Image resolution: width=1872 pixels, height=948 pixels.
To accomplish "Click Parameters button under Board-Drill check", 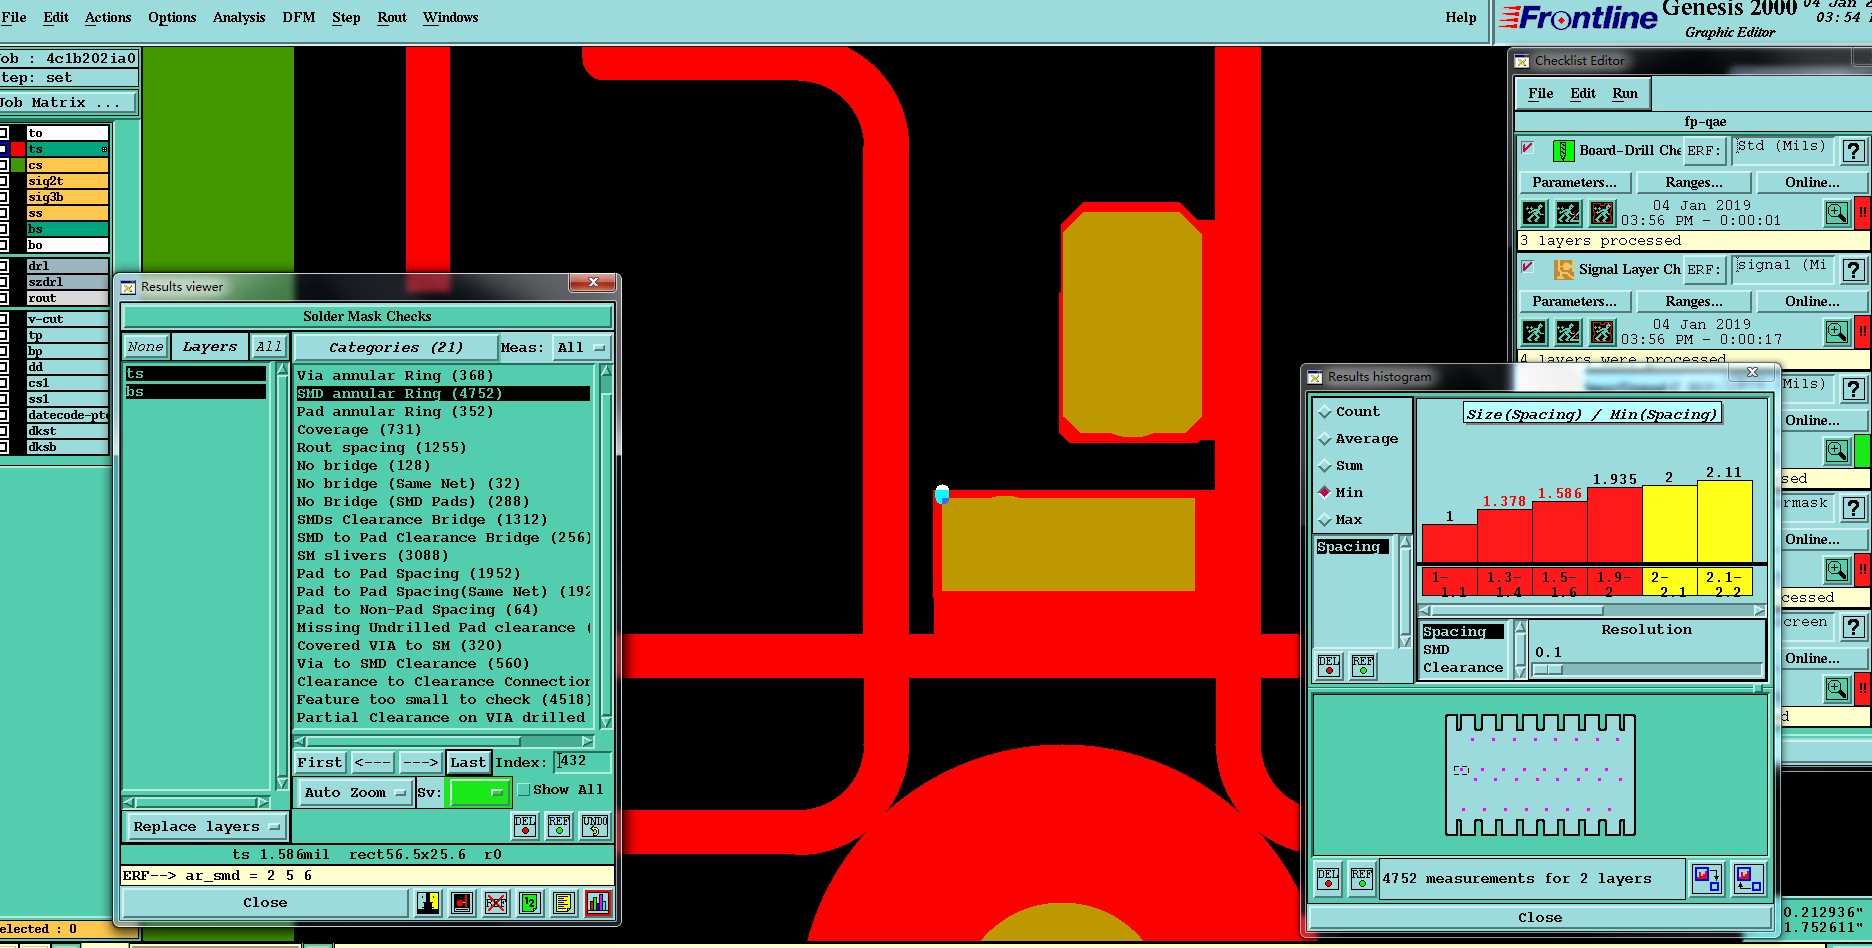I will click(x=1575, y=182).
